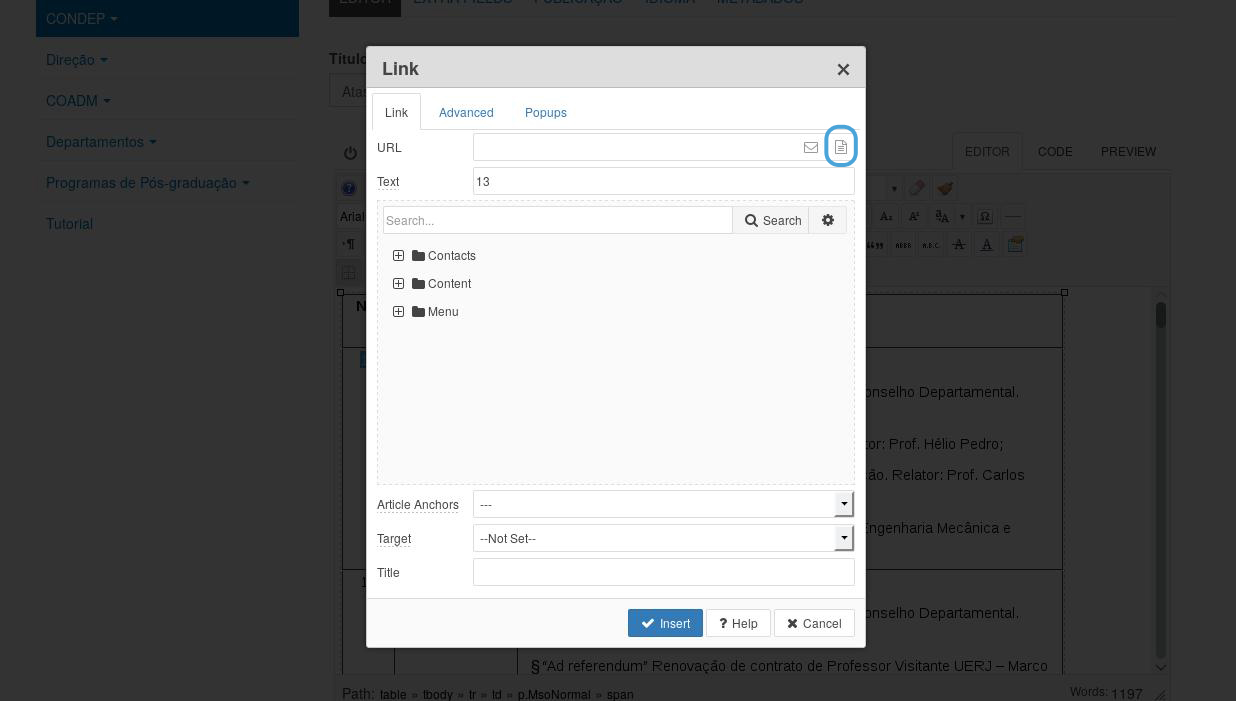The image size is (1236, 701).
Task: Click the Content folder icon
Action: point(419,284)
